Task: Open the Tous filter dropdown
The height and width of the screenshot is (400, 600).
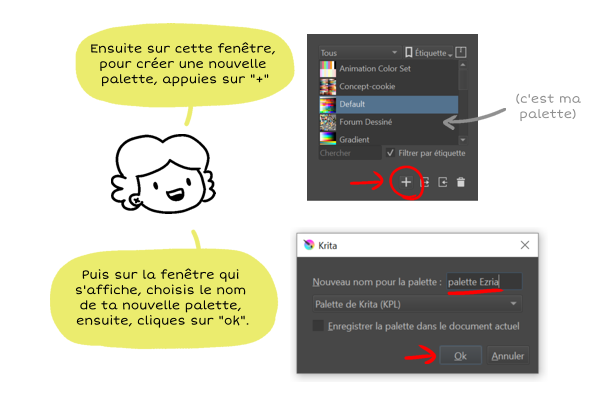Action: coord(359,52)
